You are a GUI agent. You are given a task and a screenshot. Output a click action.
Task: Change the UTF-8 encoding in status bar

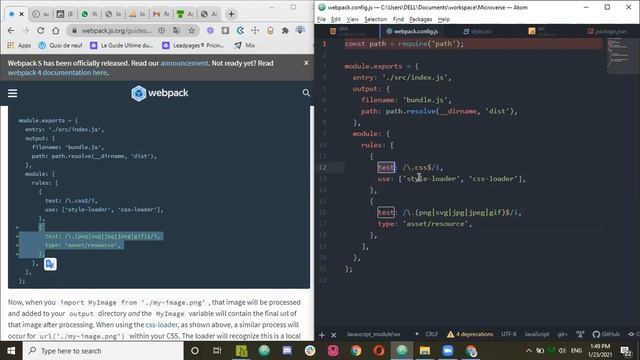509,334
